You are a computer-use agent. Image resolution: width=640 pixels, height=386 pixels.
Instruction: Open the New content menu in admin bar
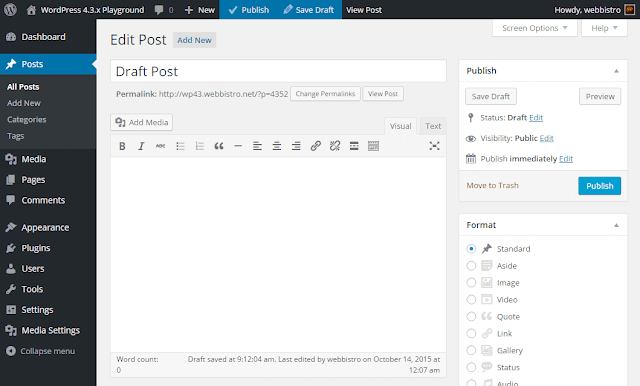[x=200, y=10]
